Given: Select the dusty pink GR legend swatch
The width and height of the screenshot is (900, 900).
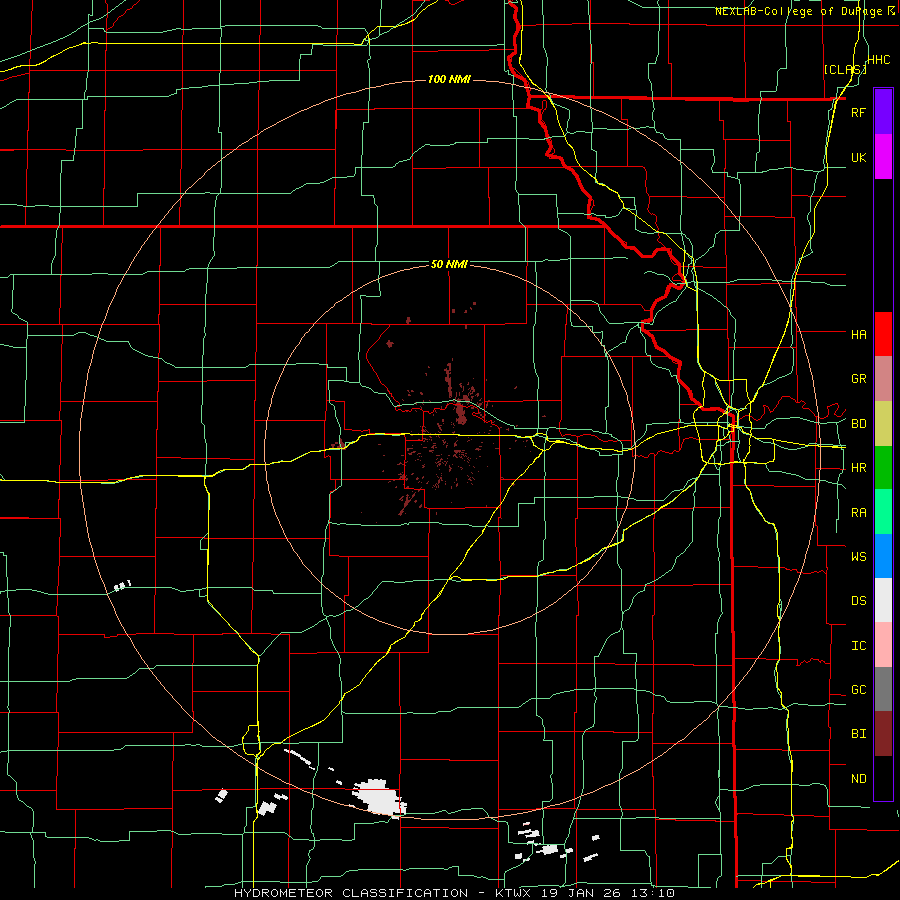Looking at the screenshot, I should tap(883, 379).
